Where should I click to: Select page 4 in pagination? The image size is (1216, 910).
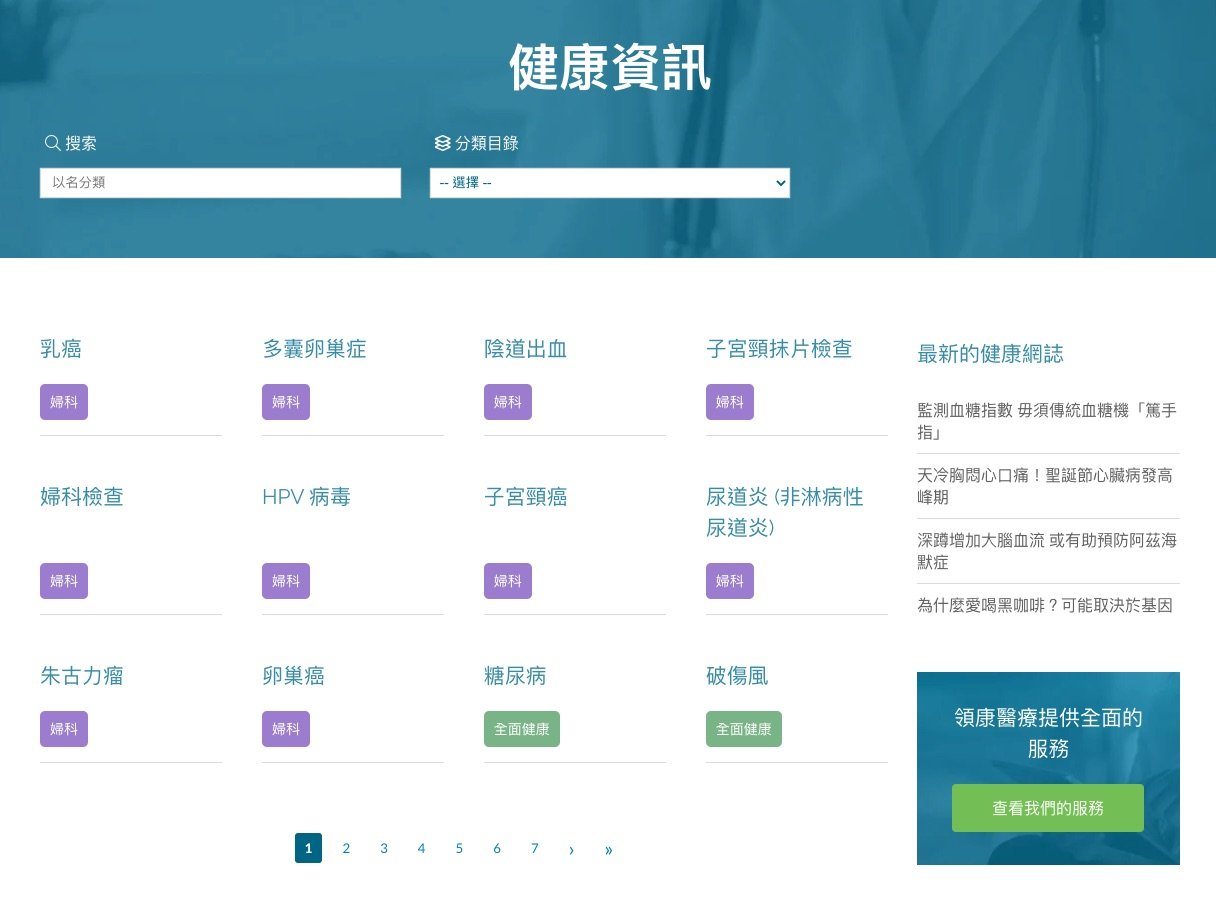coord(421,848)
